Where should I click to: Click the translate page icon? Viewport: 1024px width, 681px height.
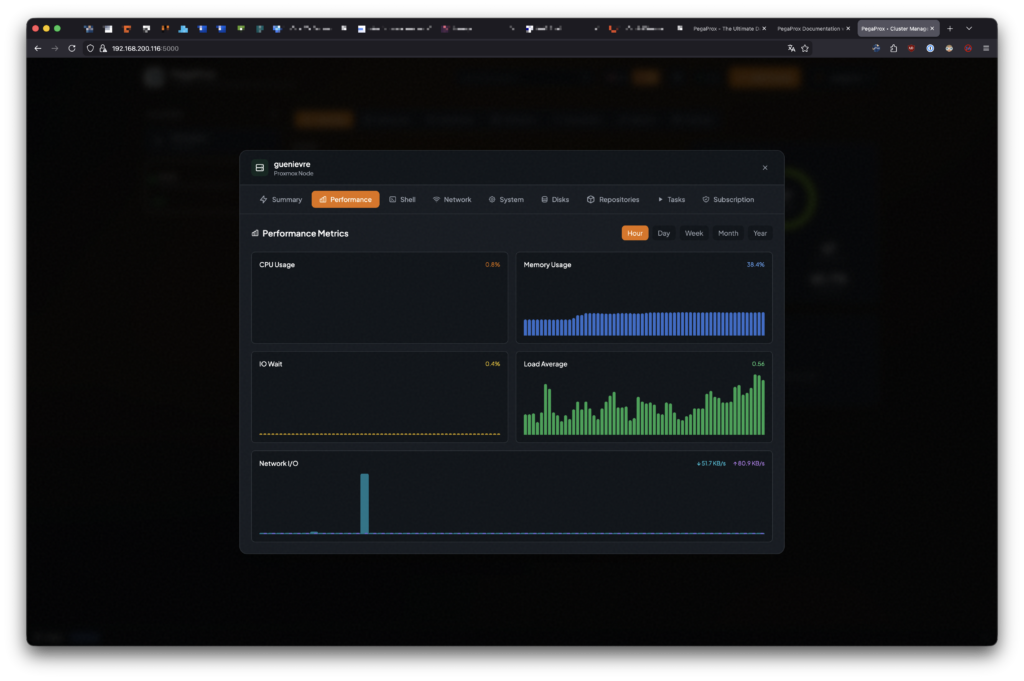791,48
